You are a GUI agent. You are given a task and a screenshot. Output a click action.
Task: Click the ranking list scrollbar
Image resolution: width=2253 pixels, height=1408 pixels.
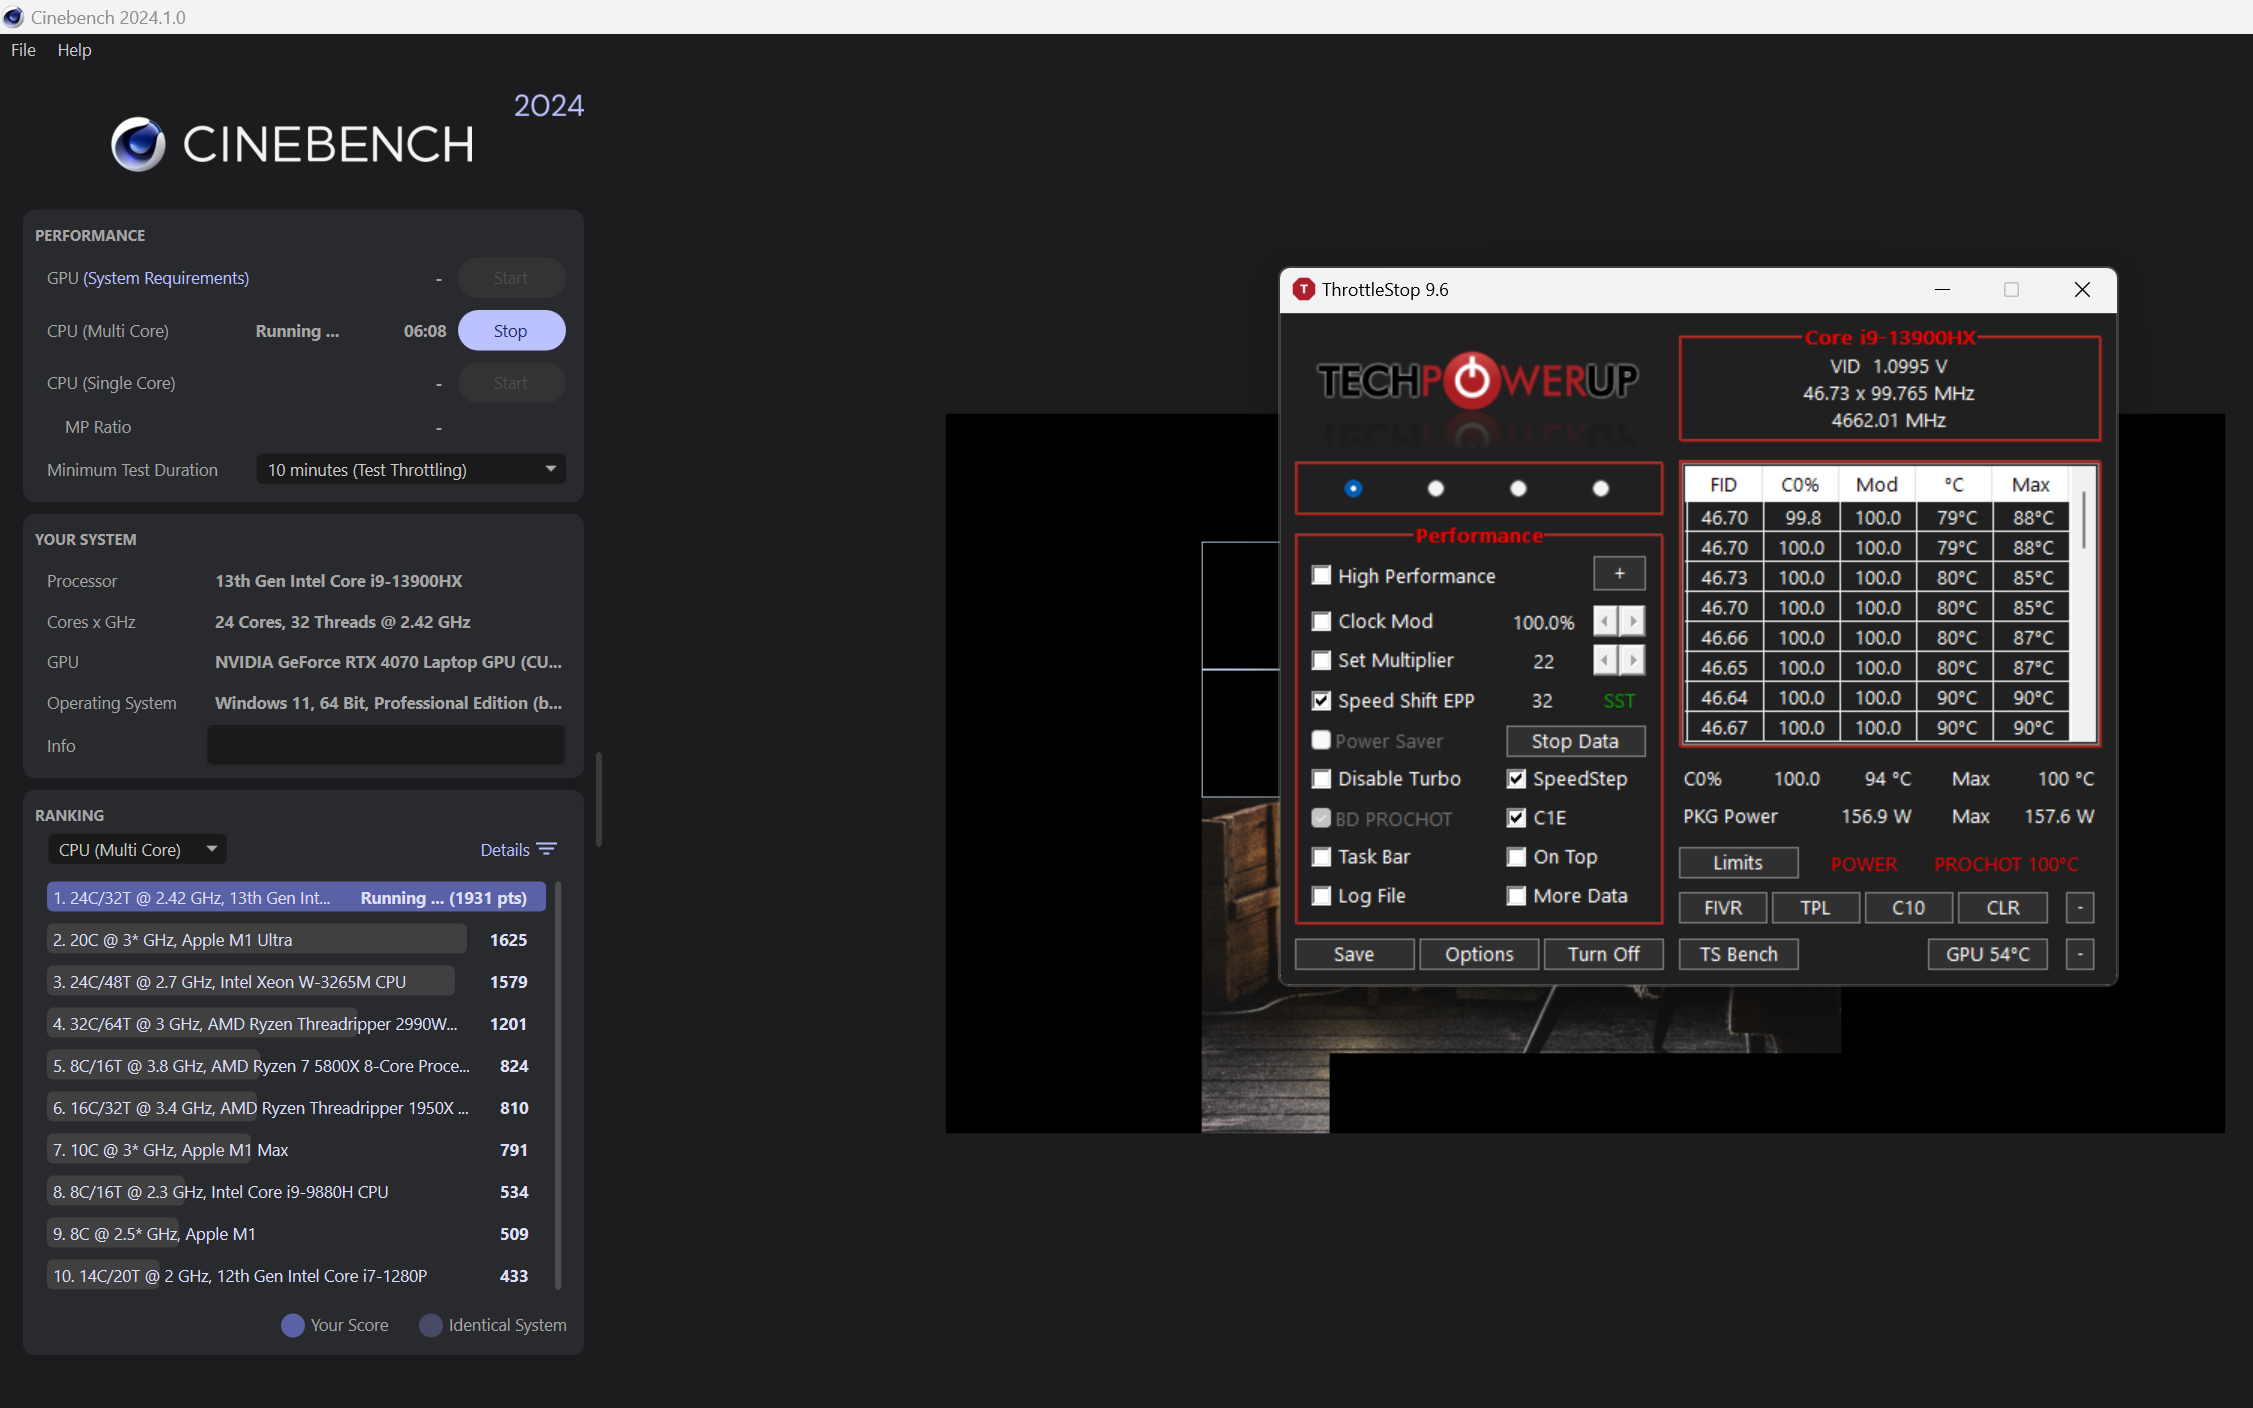click(557, 1085)
